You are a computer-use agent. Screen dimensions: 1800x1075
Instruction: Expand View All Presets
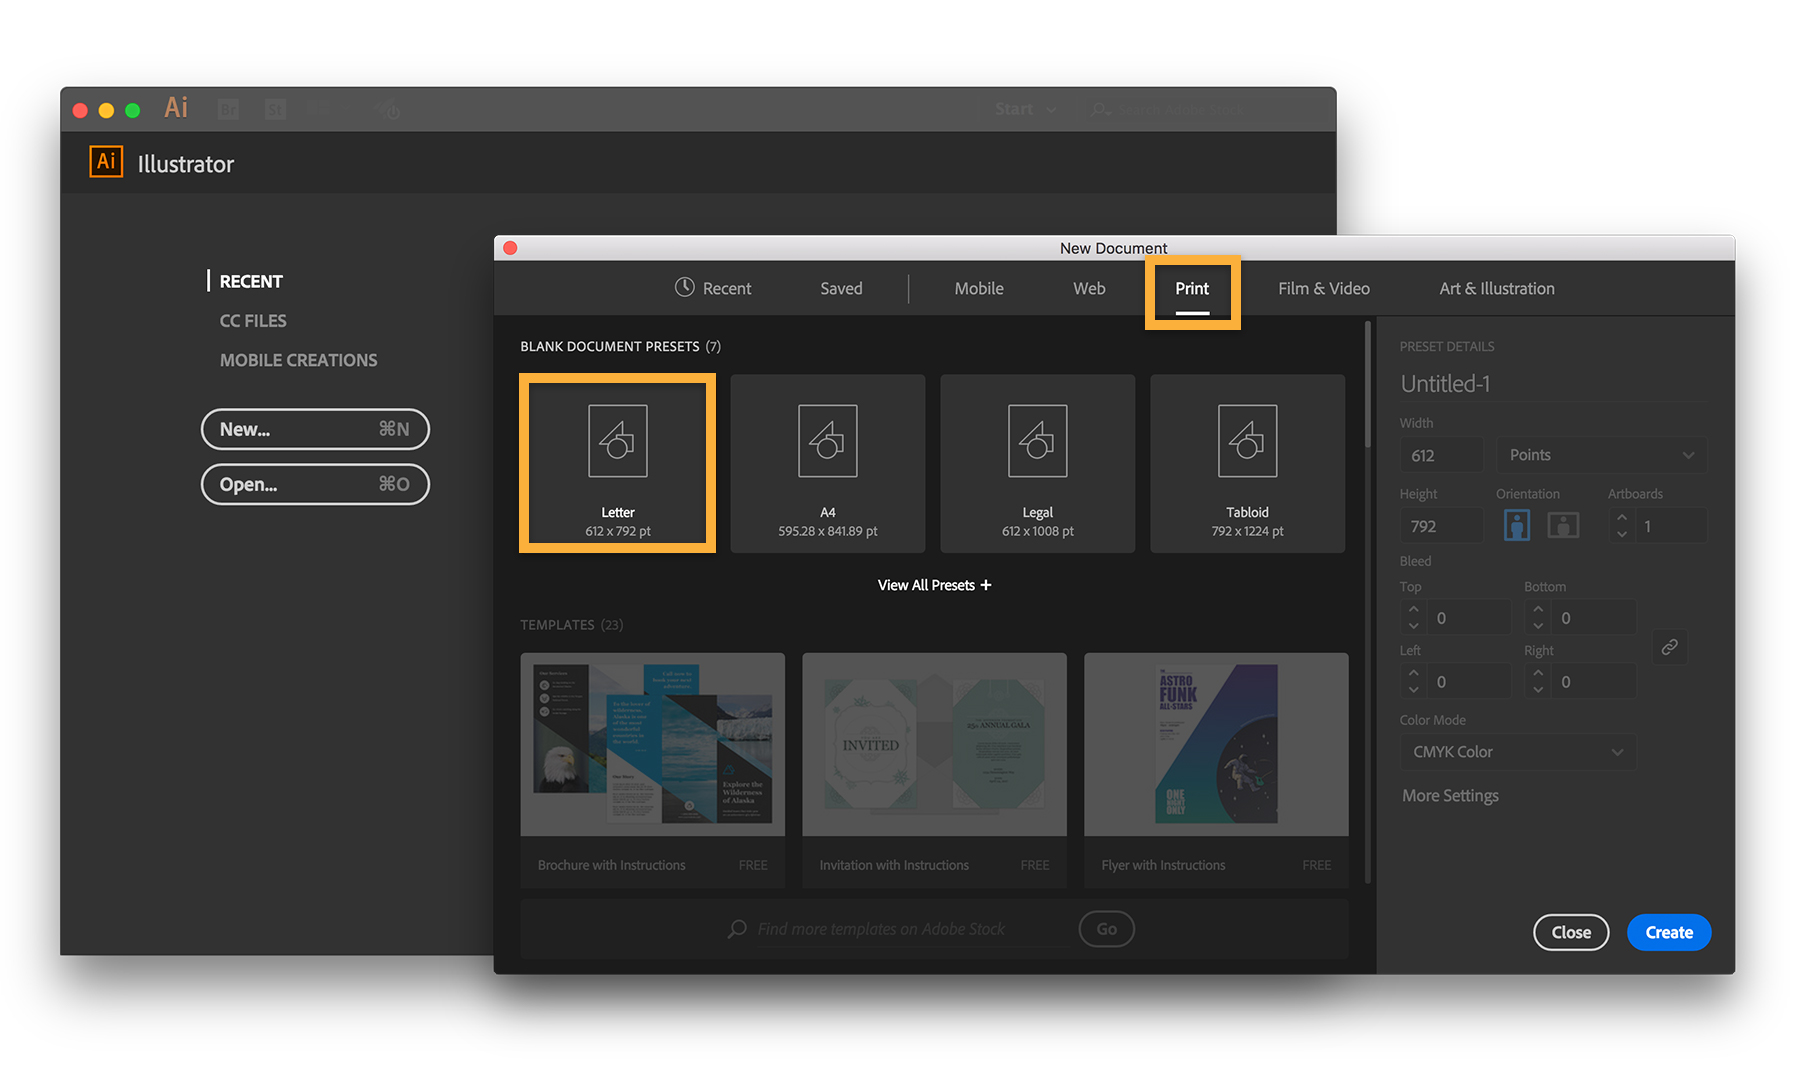(x=934, y=585)
